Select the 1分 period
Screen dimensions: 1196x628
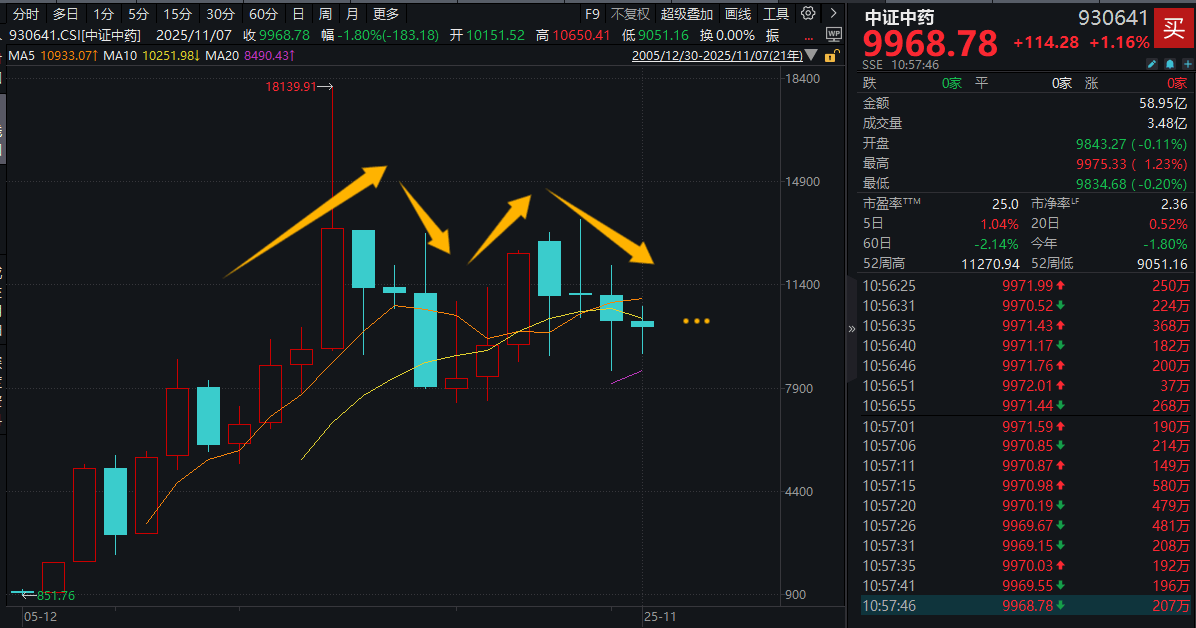(103, 14)
